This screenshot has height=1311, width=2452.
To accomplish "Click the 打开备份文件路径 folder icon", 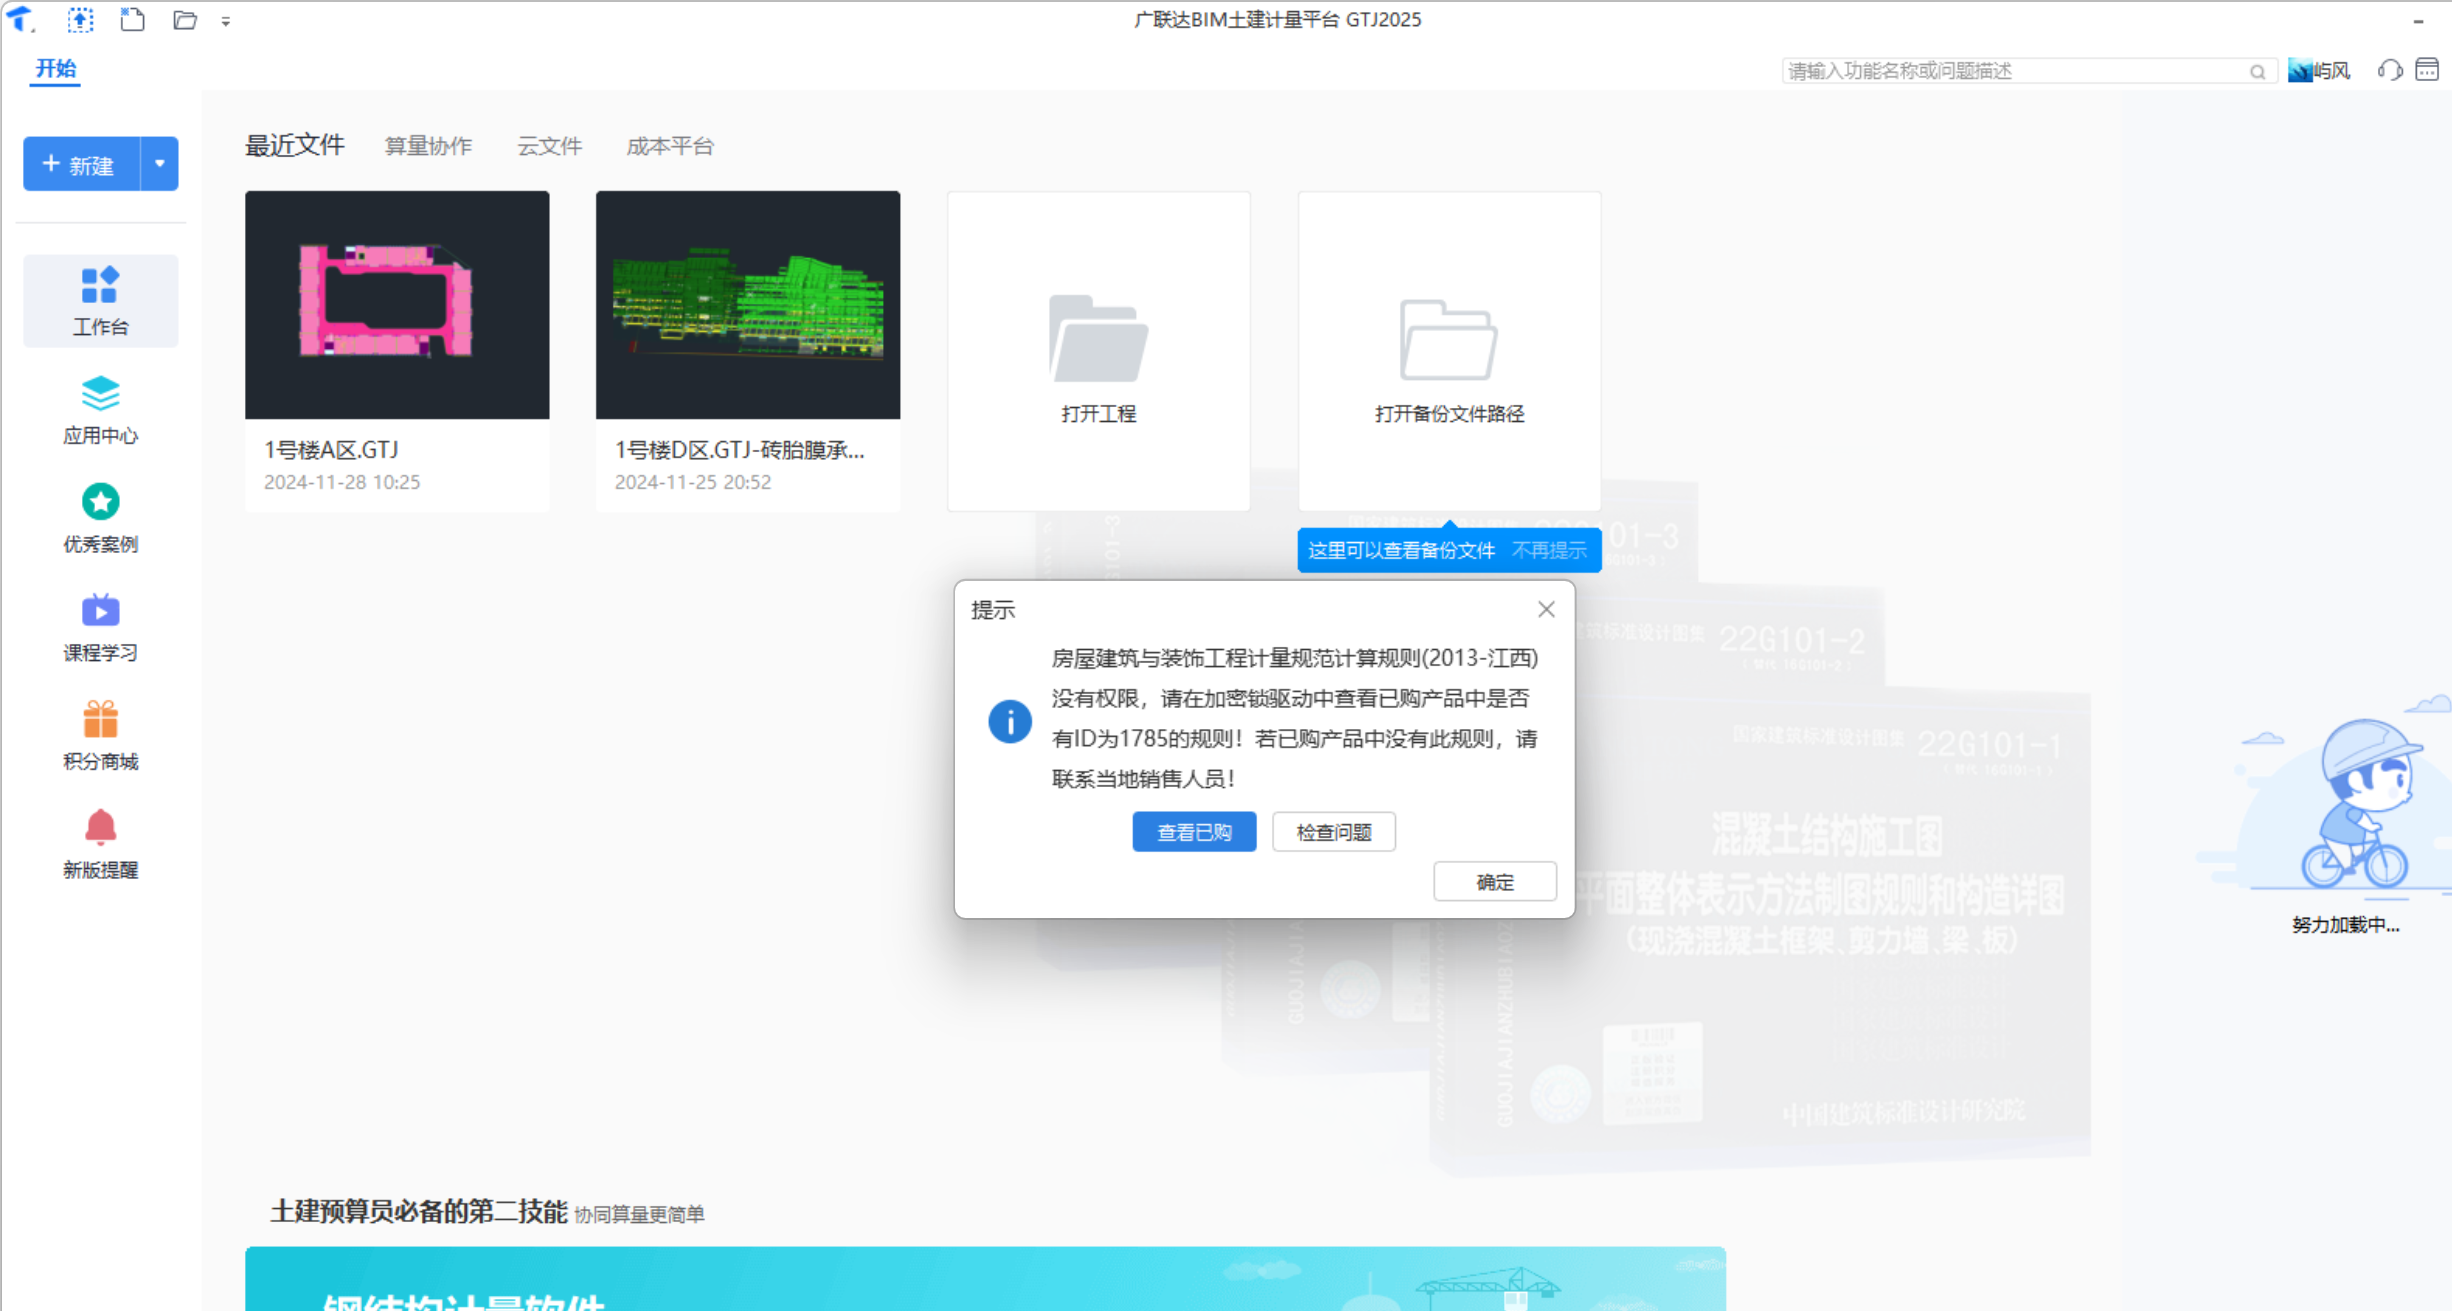I will click(1449, 339).
